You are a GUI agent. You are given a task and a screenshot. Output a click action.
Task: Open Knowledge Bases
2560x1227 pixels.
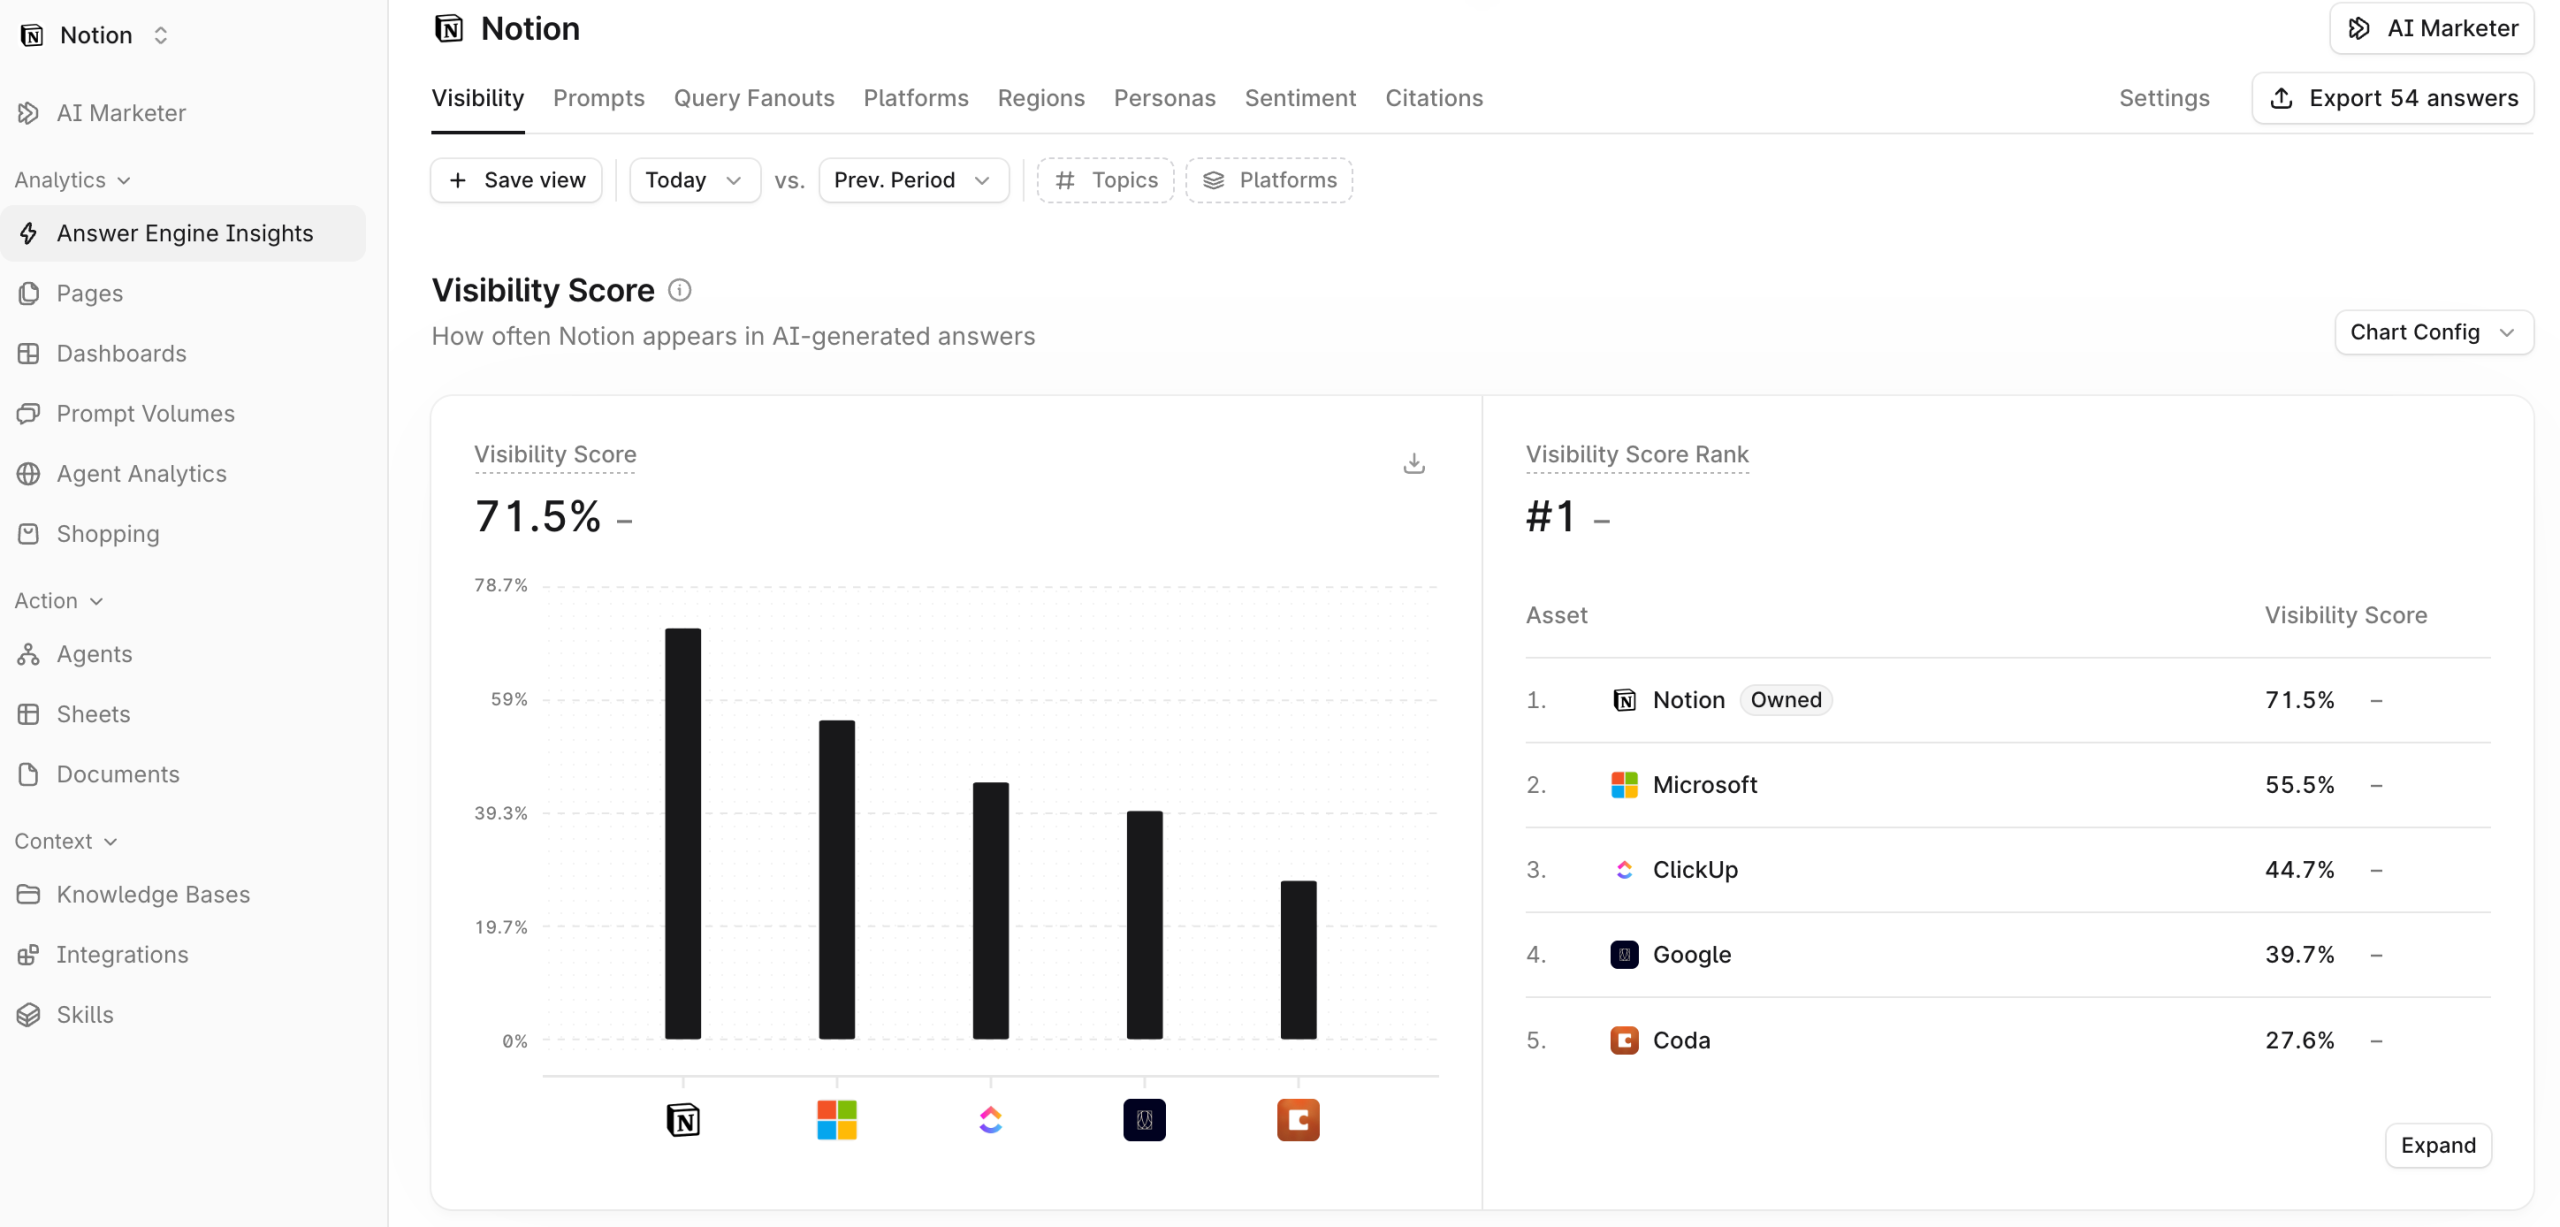(x=183, y=894)
